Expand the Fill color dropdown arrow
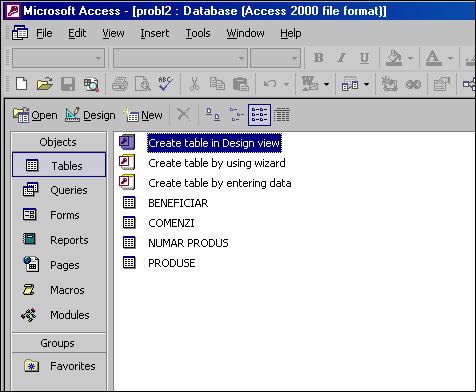Image resolution: width=476 pixels, height=392 pixels. (x=411, y=58)
